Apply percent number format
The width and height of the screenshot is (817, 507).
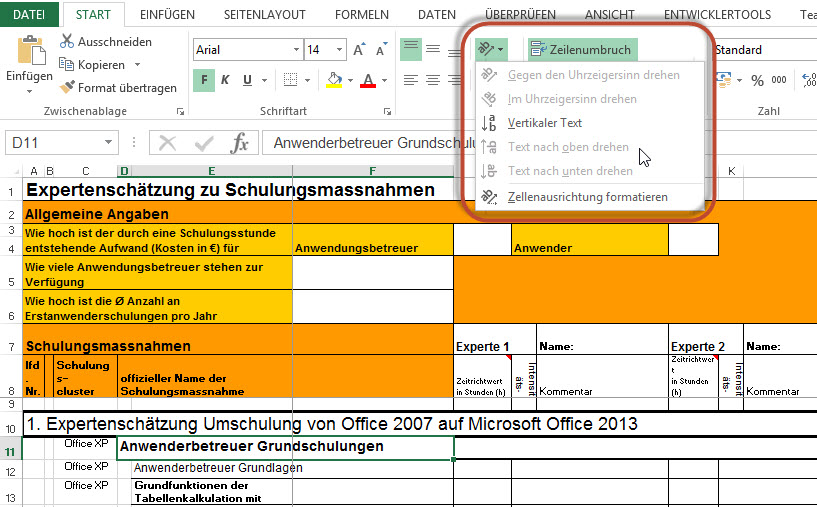coord(757,80)
